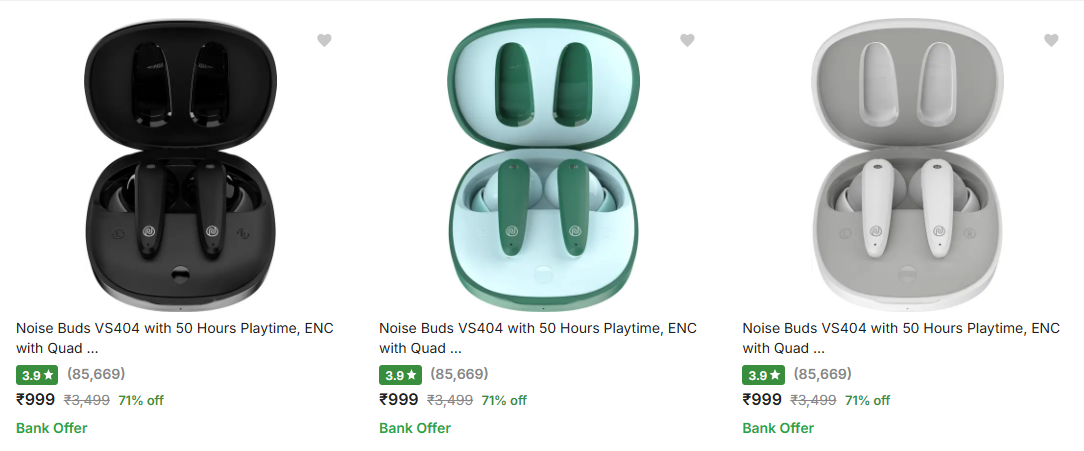Click heart icon on green earbuds
Image resolution: width=1084 pixels, height=451 pixels.
[687, 40]
